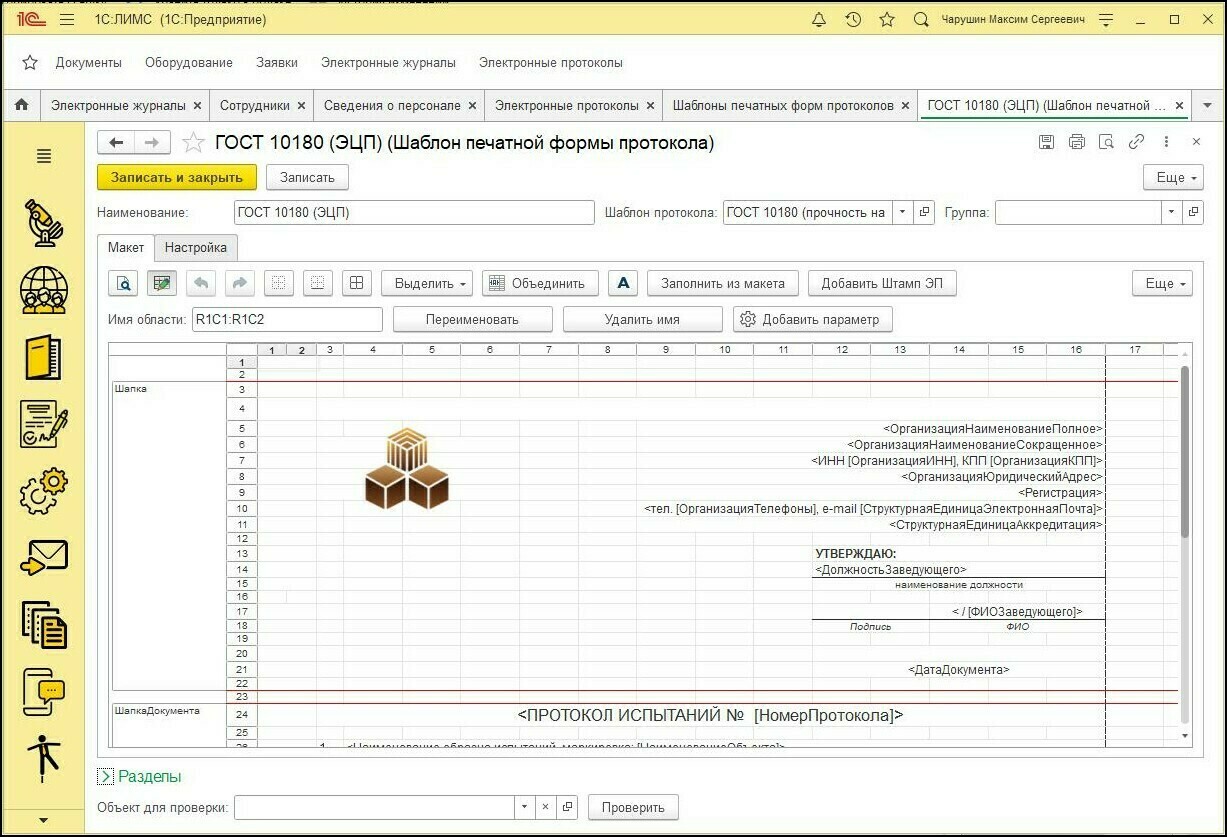Open the yellow book sidebar section
This screenshot has height=837, width=1227.
(44, 358)
